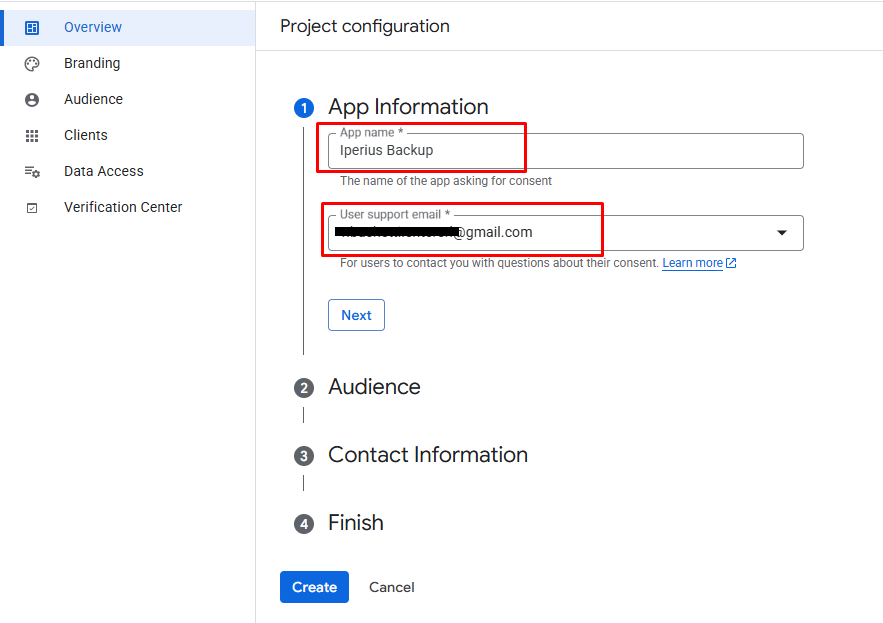Focus the App name input field
This screenshot has height=623, width=883.
566,150
